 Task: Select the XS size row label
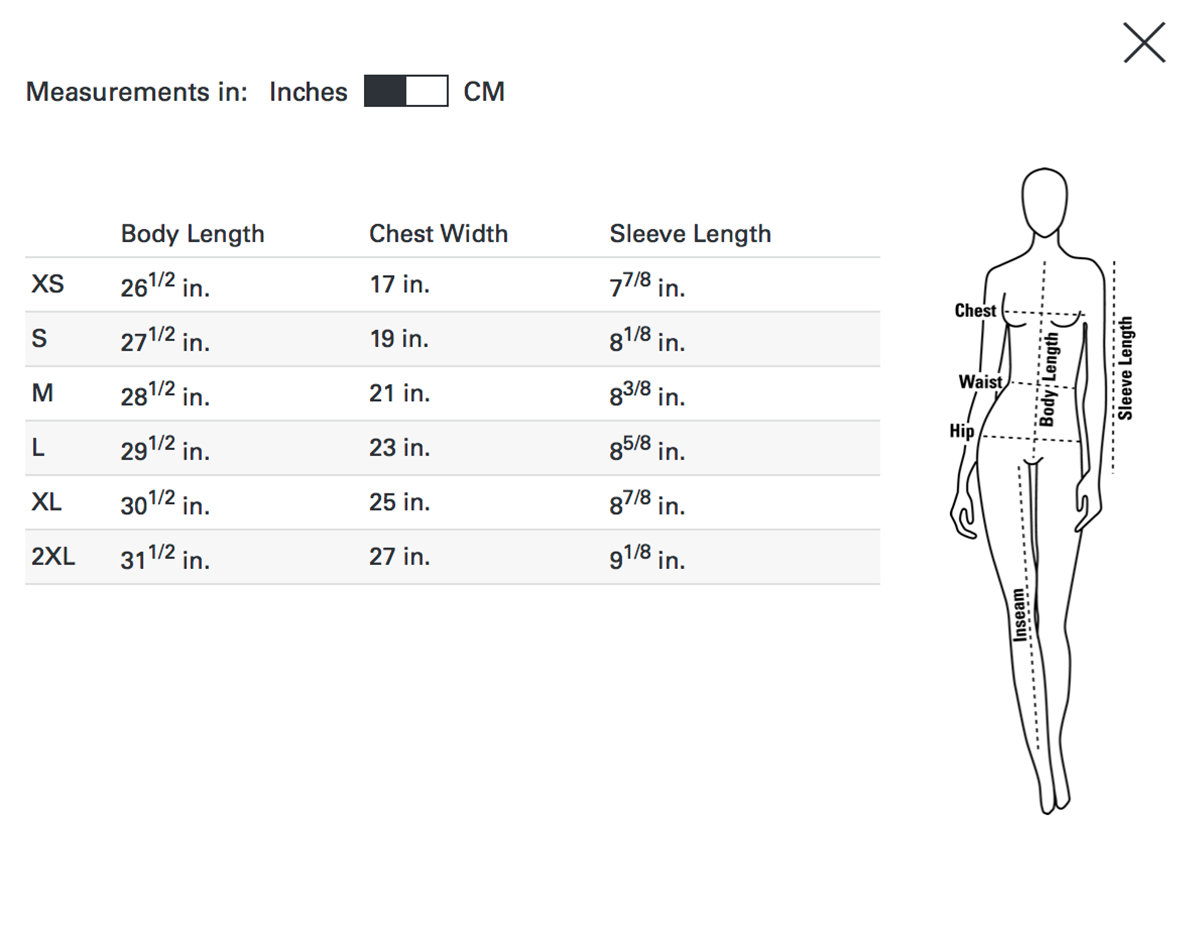(47, 284)
